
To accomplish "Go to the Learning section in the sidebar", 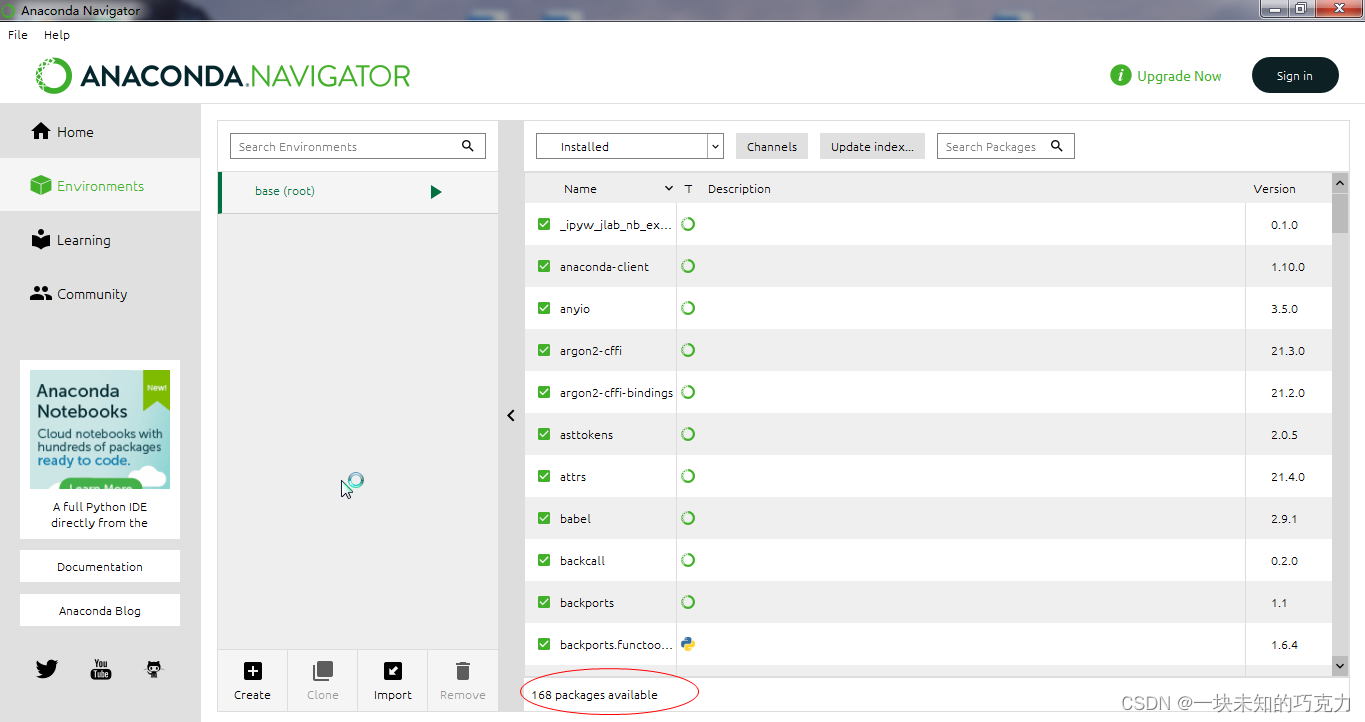I will 100,240.
